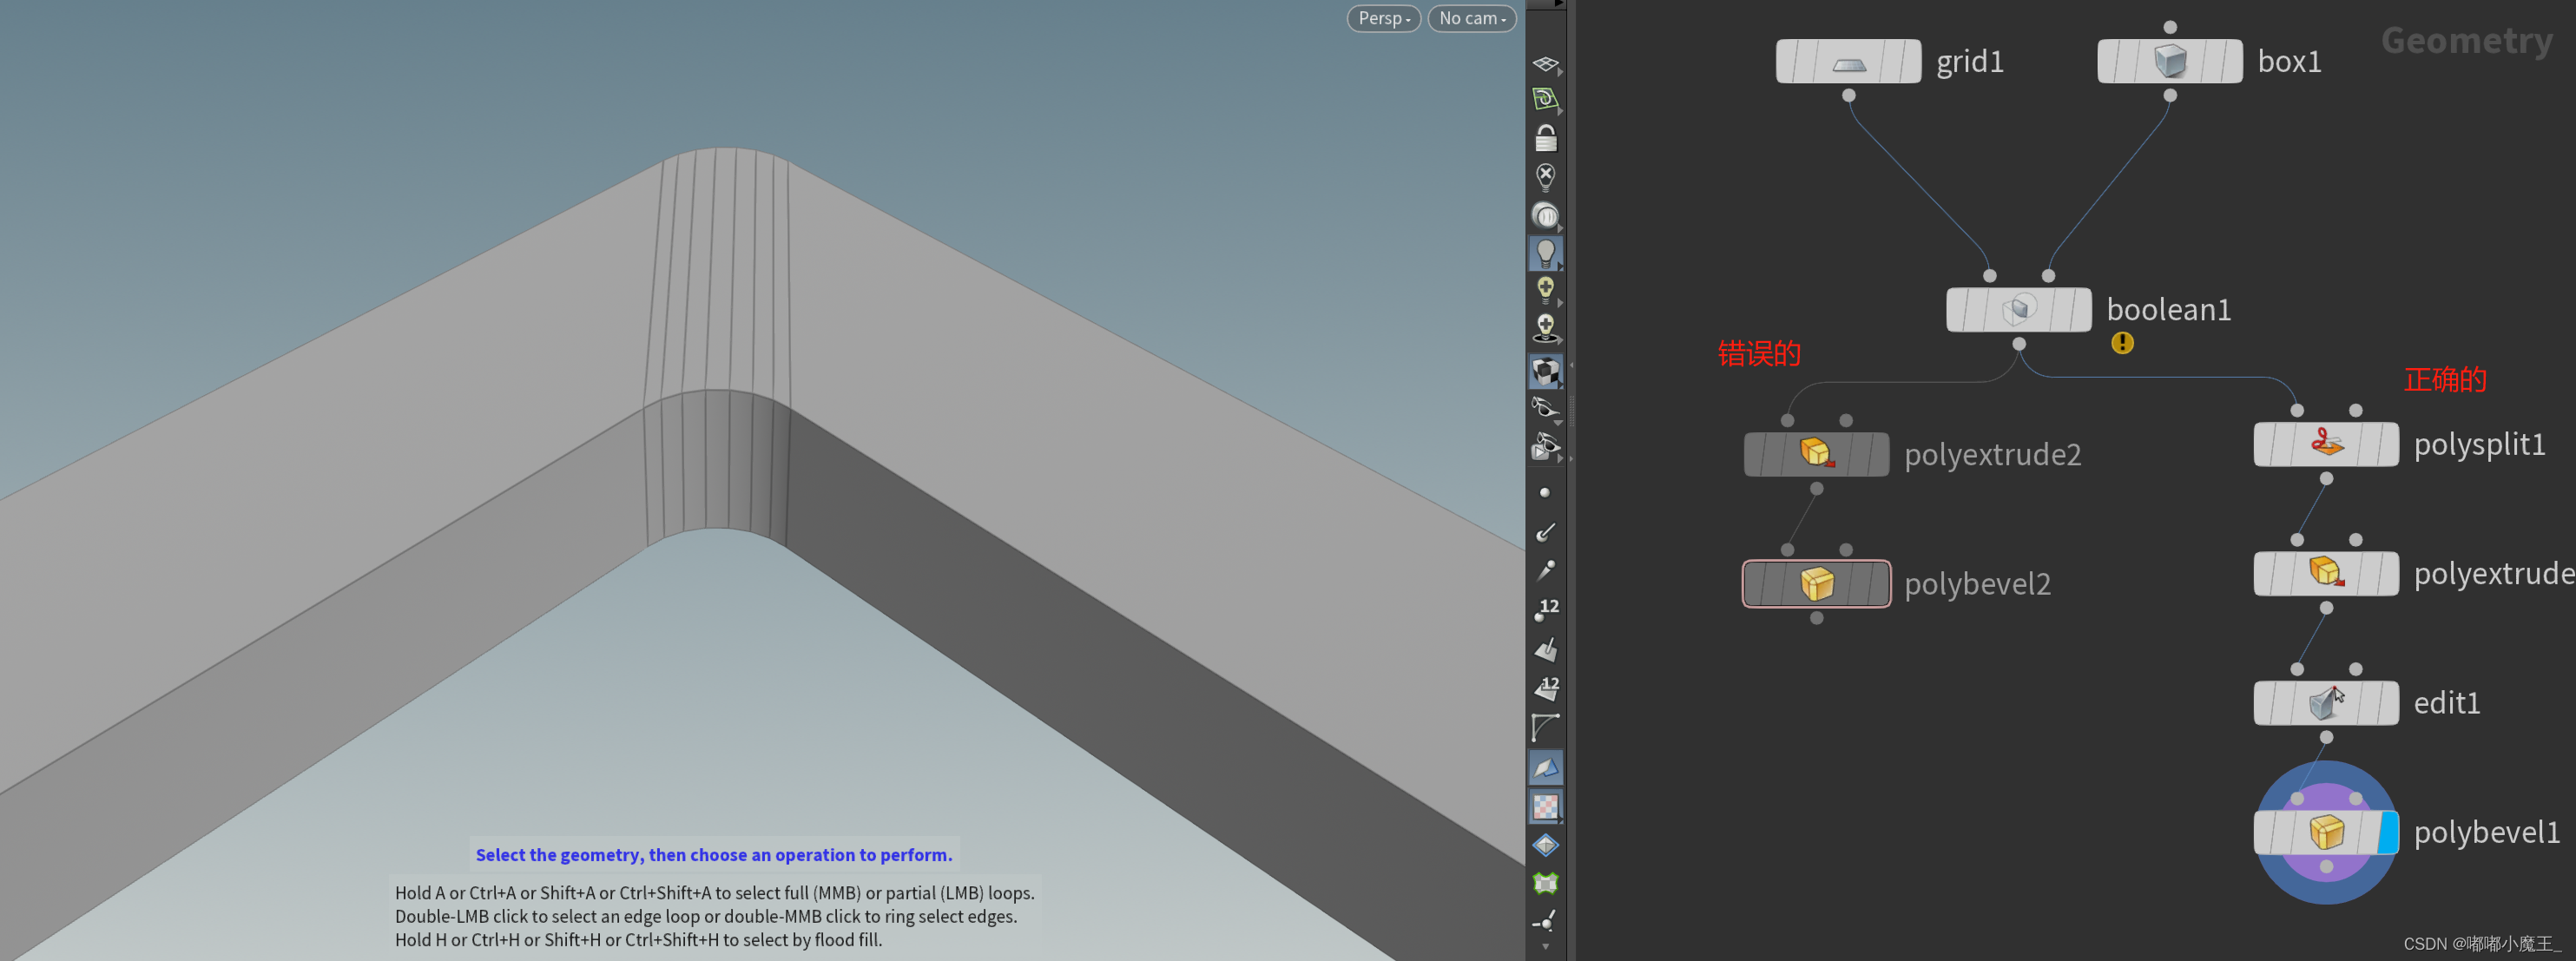
Task: Click the UV checker background icon
Action: (x=1545, y=806)
